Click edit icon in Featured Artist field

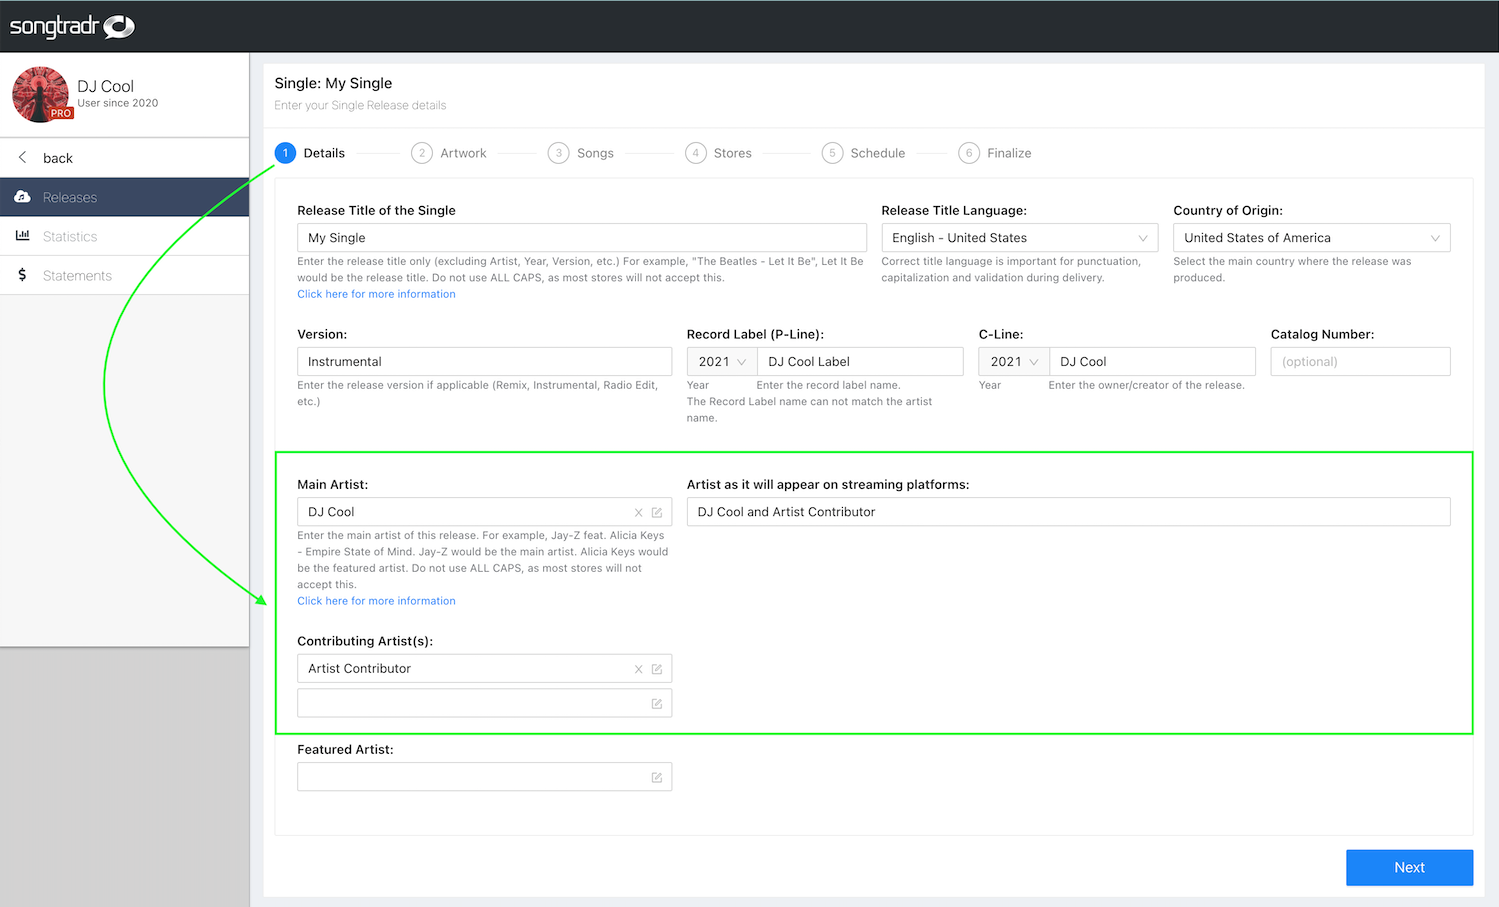tap(657, 777)
